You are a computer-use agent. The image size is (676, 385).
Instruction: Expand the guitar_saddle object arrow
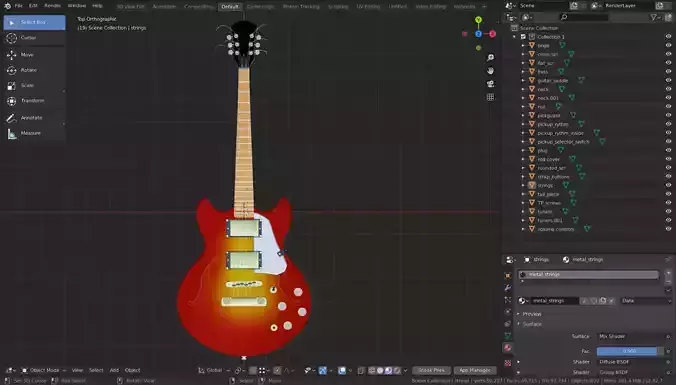[x=523, y=80]
